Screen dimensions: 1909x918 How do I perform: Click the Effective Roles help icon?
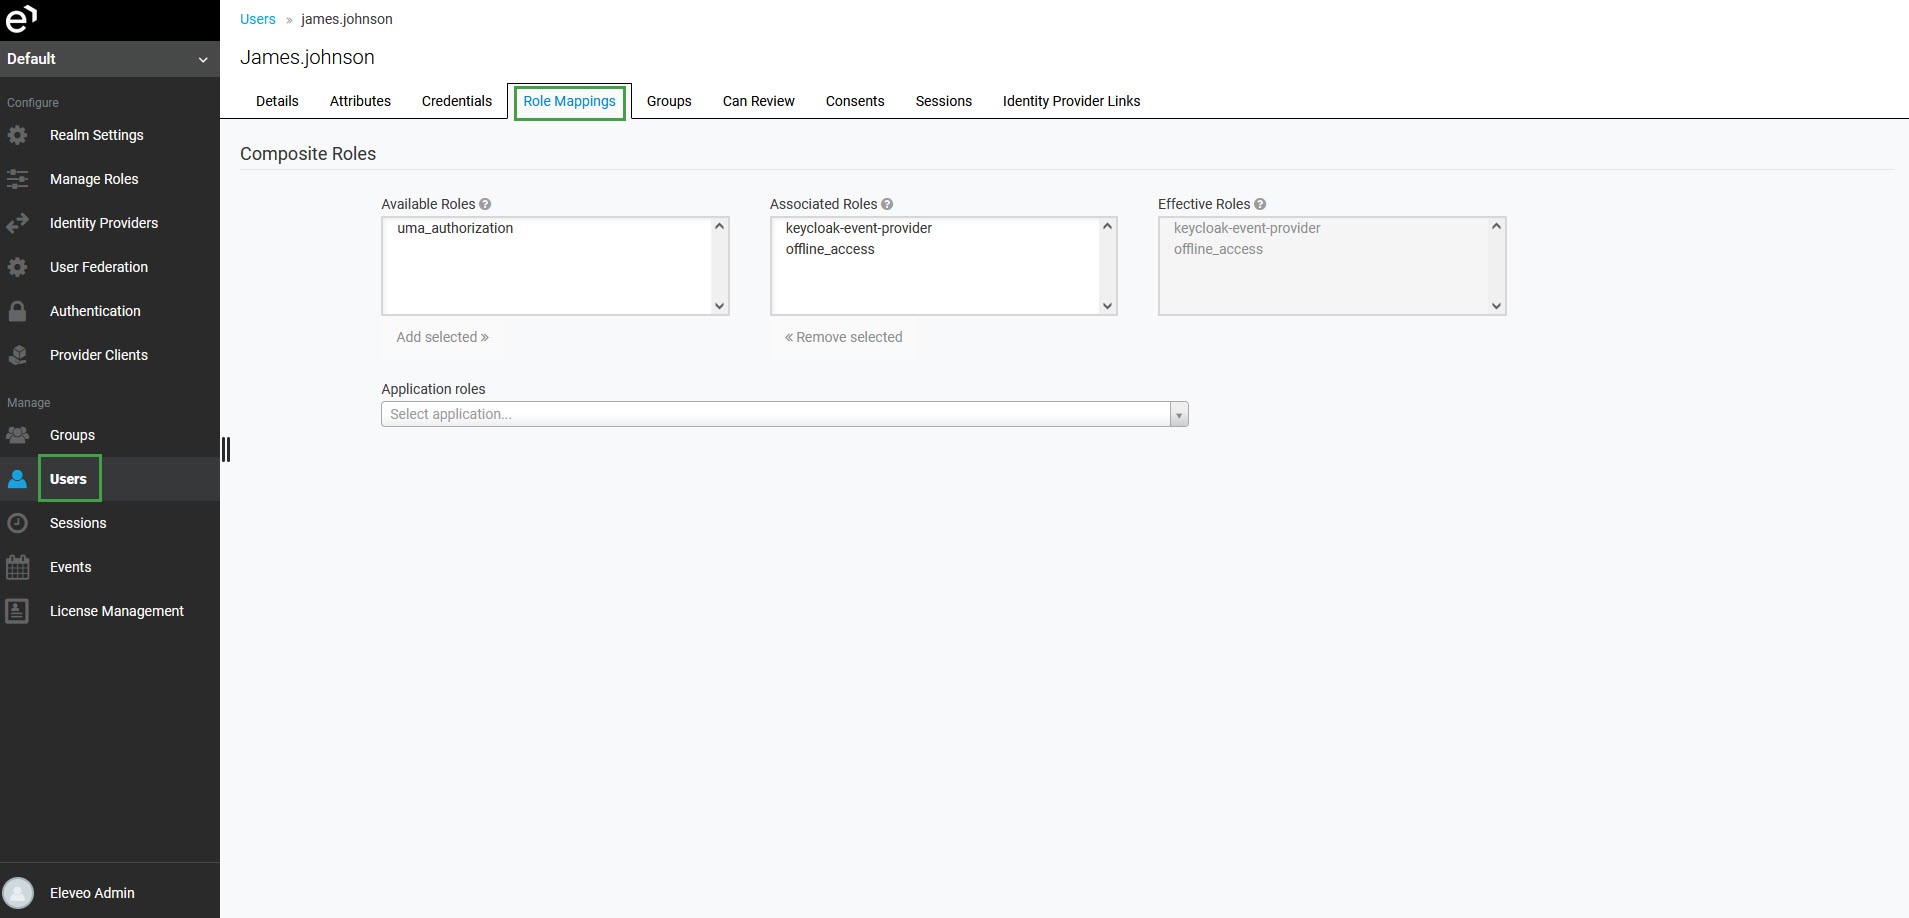point(1260,204)
